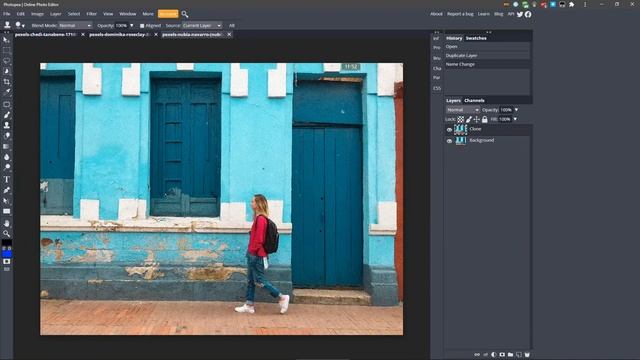Open the File menu
640x360 pixels.
(x=7, y=14)
